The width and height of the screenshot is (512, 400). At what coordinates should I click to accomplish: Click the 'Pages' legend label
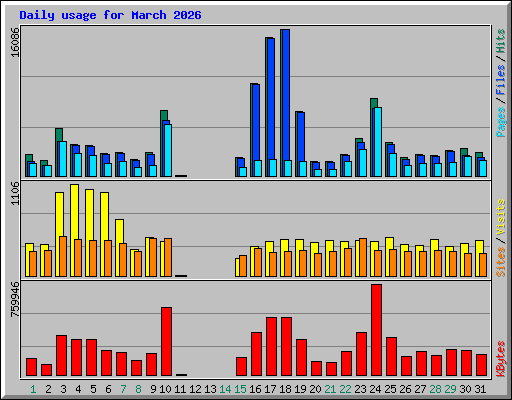(x=501, y=122)
